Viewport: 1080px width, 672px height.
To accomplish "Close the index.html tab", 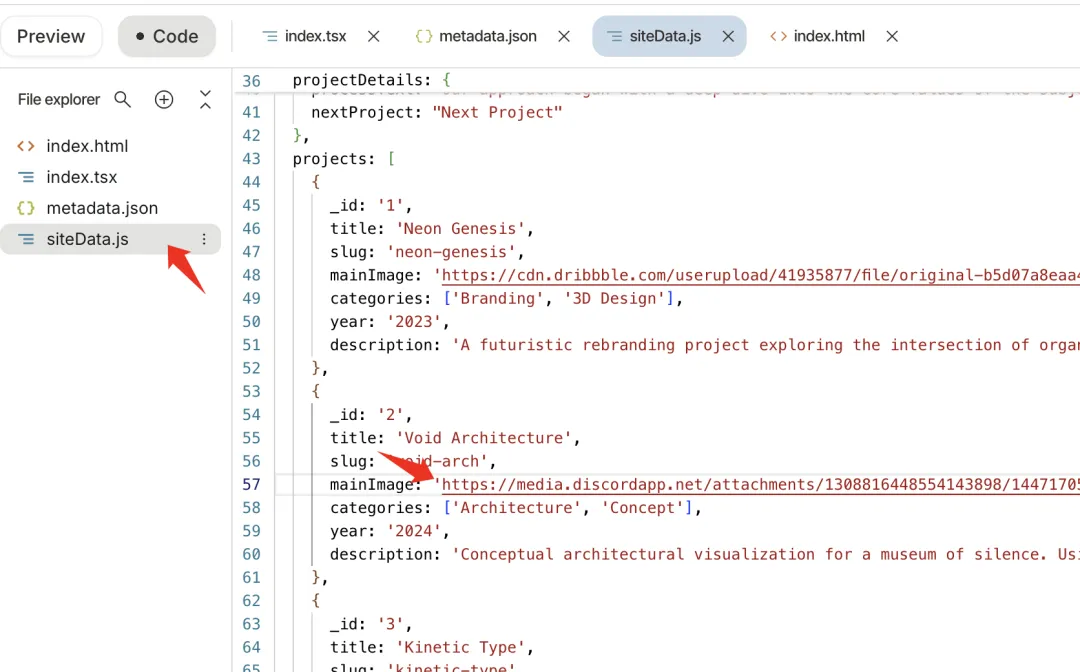I will click(892, 36).
